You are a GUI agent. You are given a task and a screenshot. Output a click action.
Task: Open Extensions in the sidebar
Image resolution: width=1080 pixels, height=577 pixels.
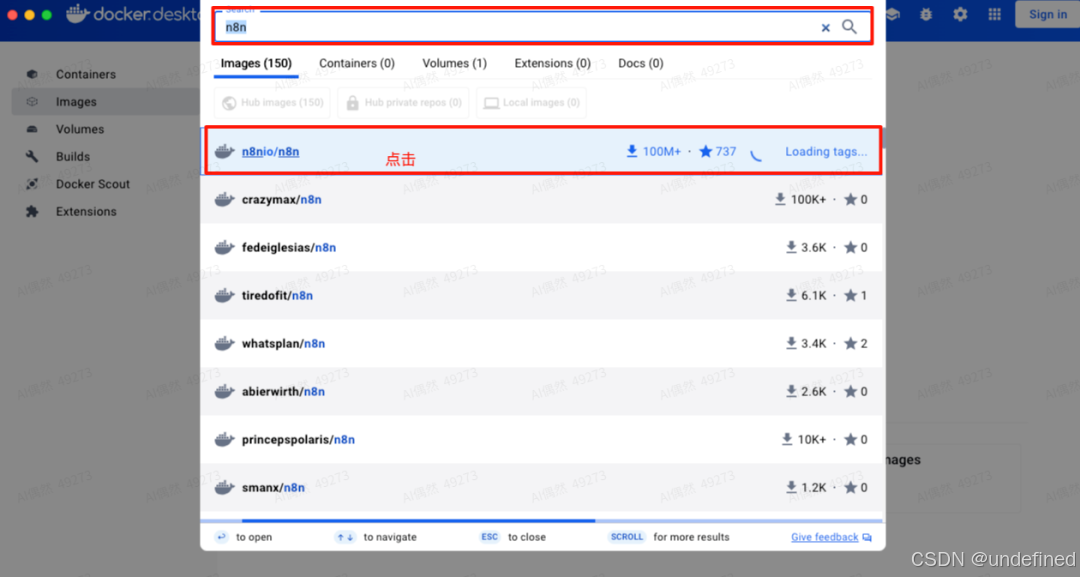[x=107, y=212]
